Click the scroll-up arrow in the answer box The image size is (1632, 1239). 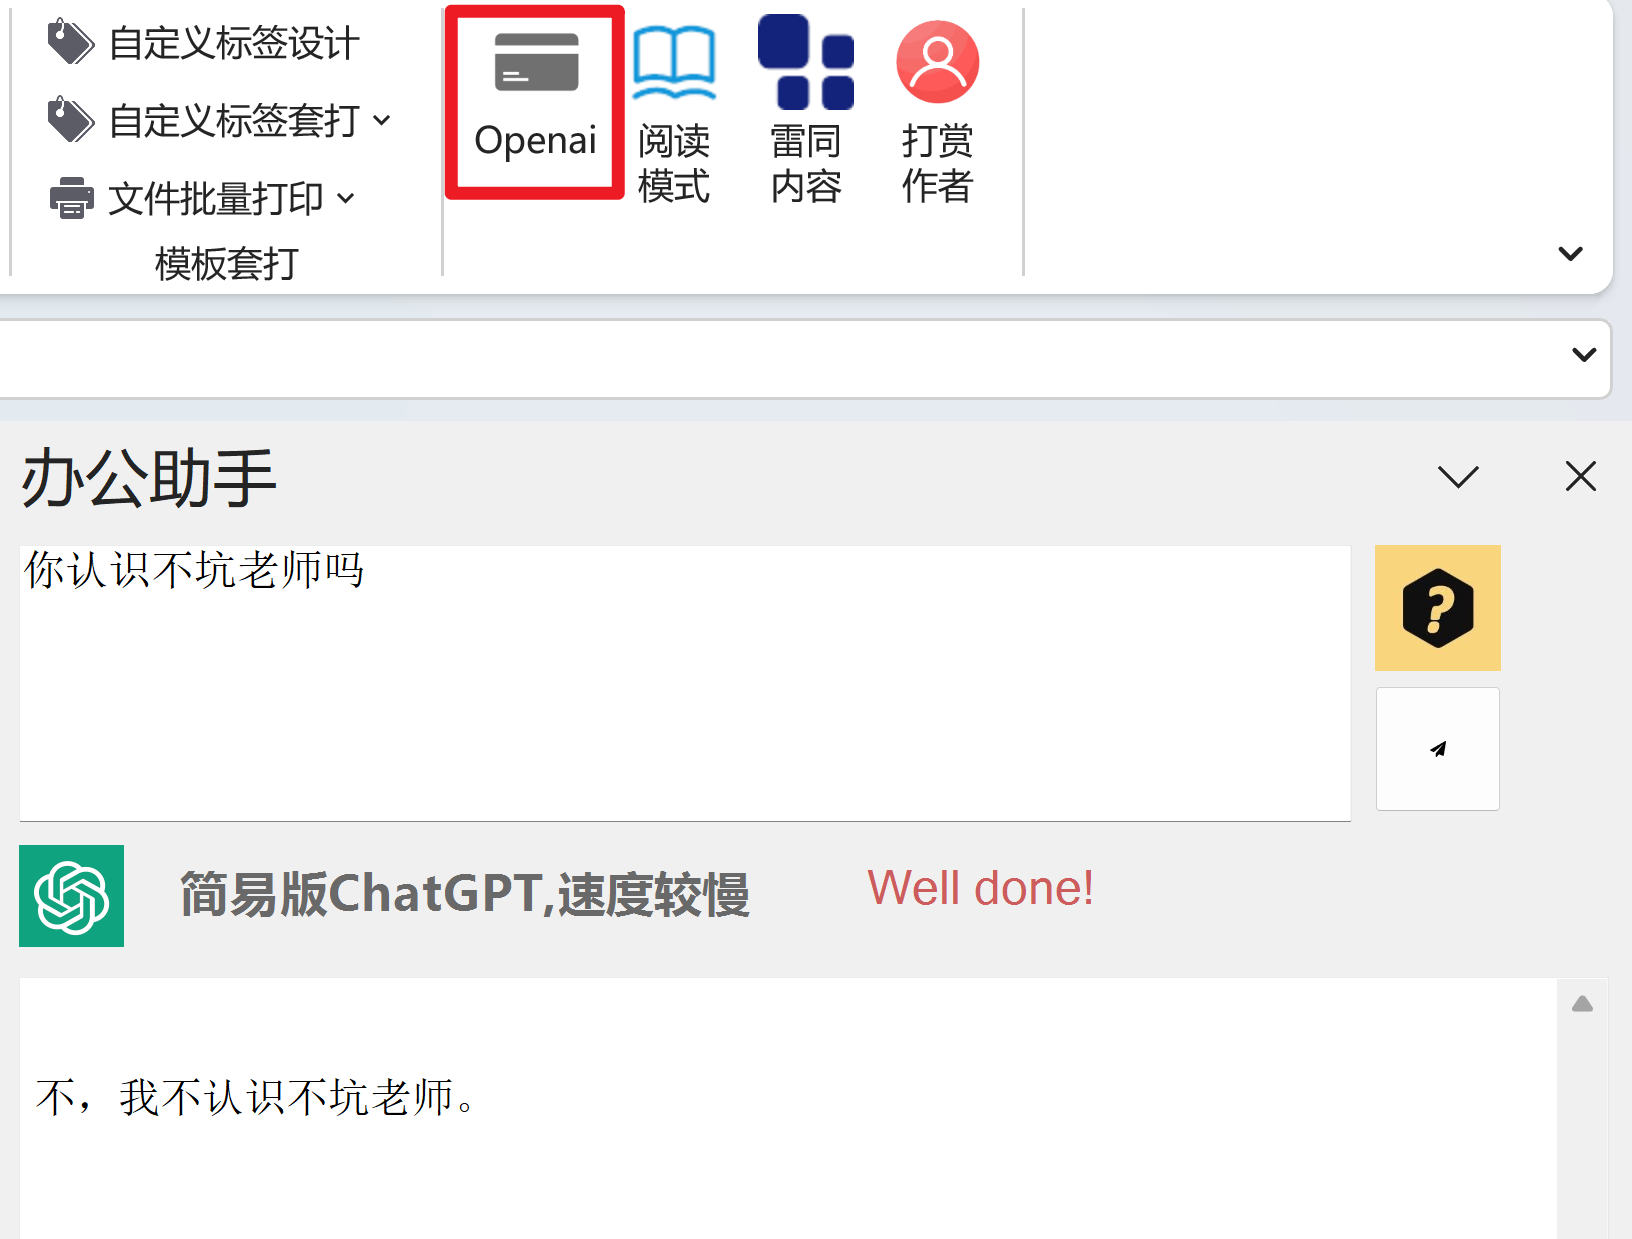click(x=1582, y=1004)
